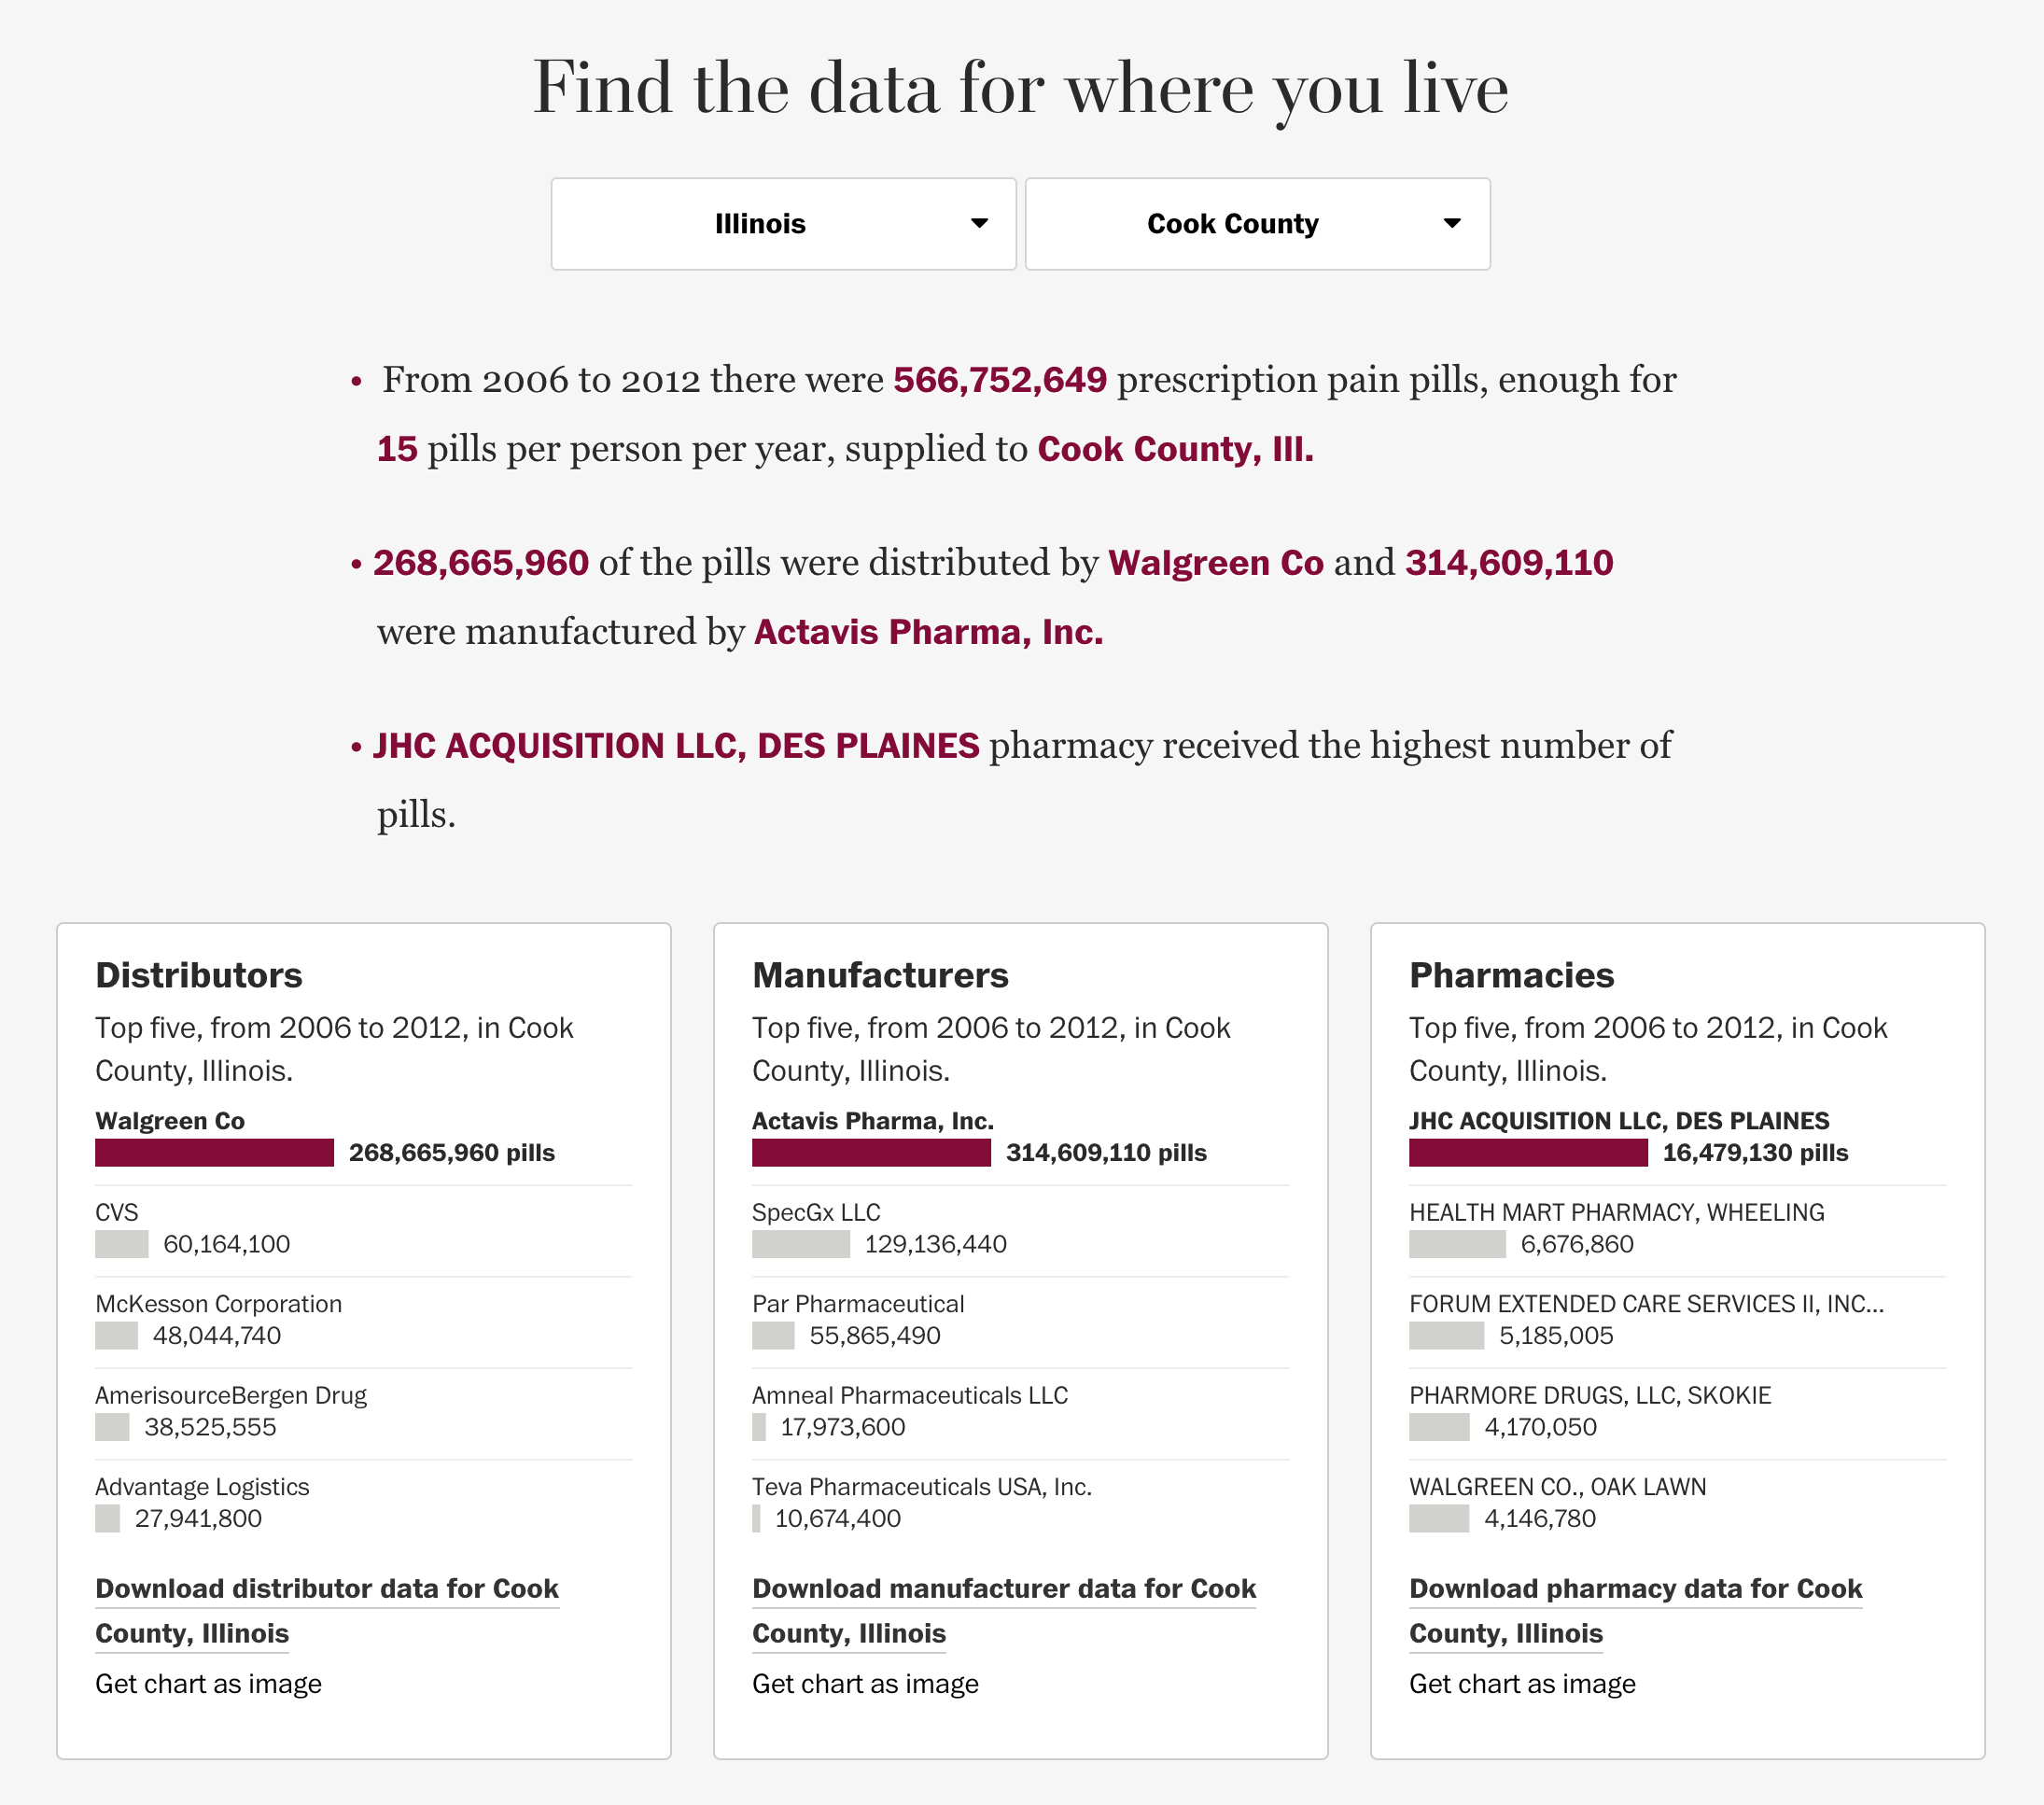Click the JHC Acquisition red bar

1528,1152
